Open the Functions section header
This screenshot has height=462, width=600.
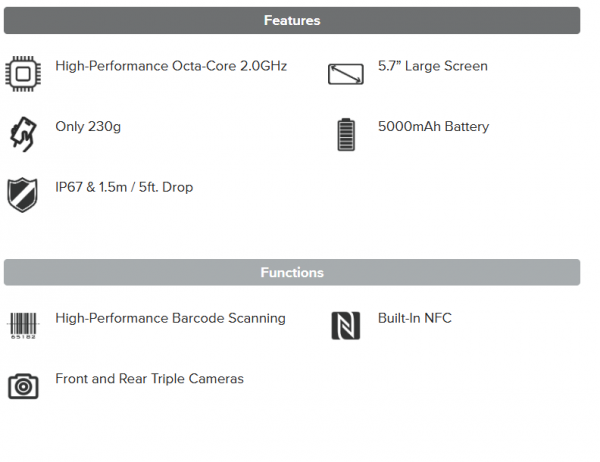point(292,272)
